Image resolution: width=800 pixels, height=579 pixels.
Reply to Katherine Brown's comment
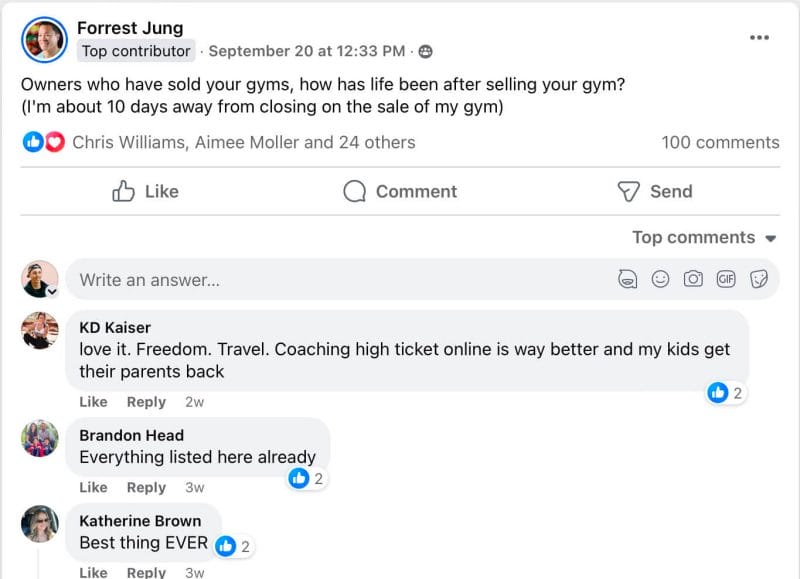(x=146, y=572)
